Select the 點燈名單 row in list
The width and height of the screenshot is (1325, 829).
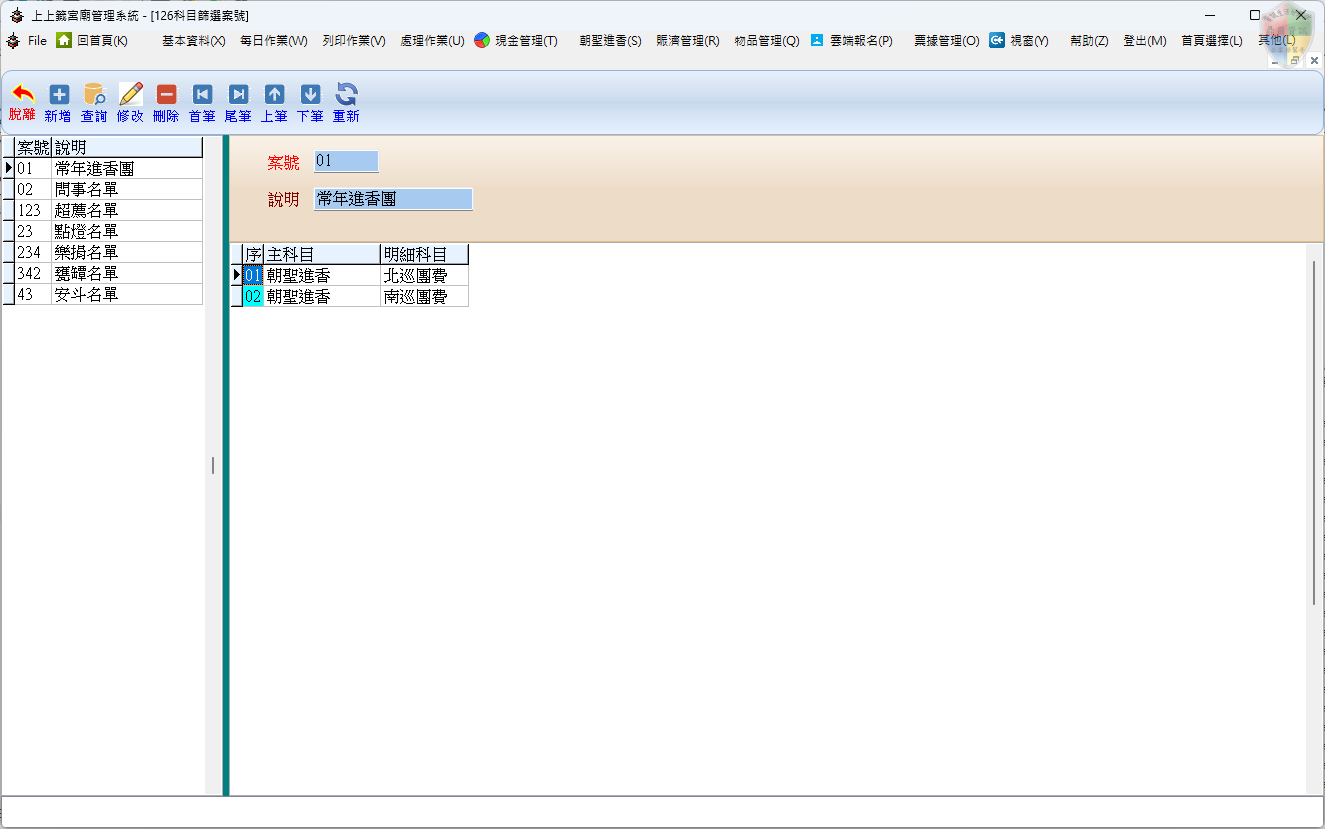coord(86,231)
